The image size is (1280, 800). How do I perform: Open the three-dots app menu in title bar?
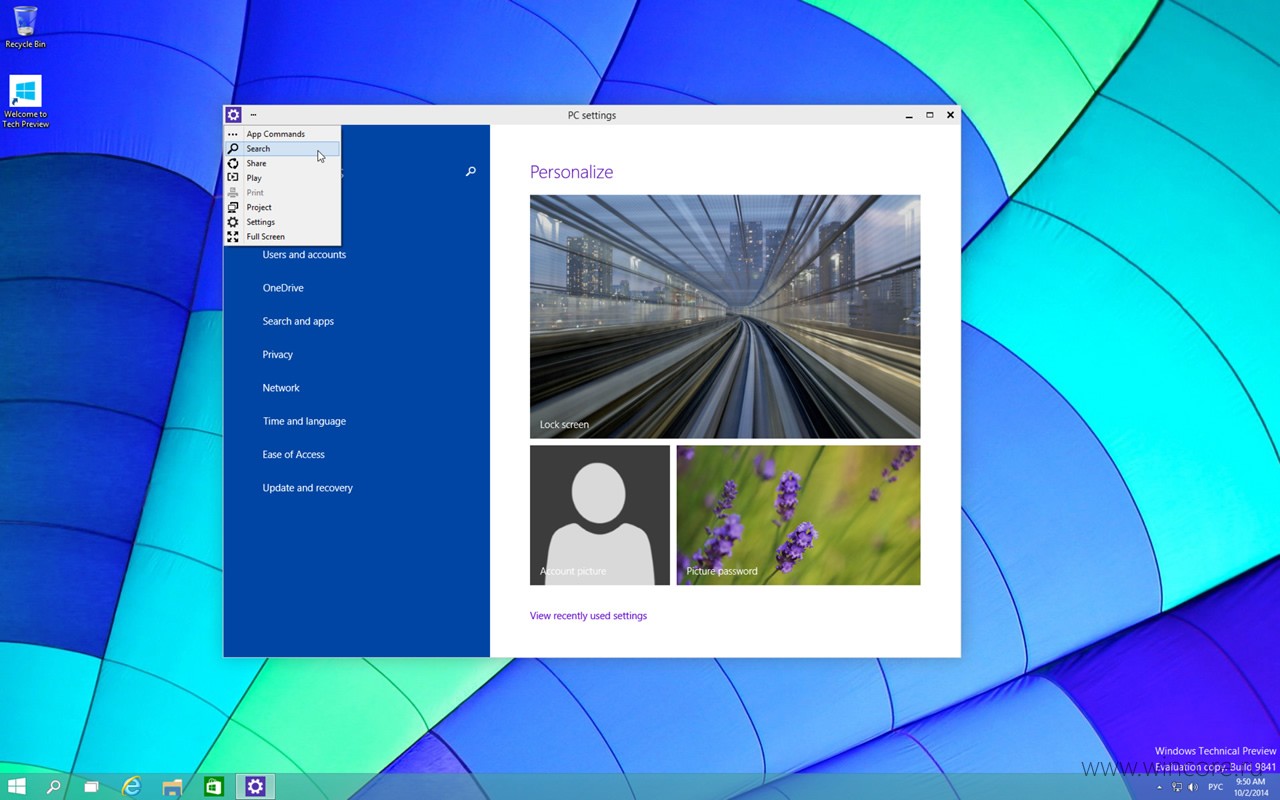coord(253,115)
